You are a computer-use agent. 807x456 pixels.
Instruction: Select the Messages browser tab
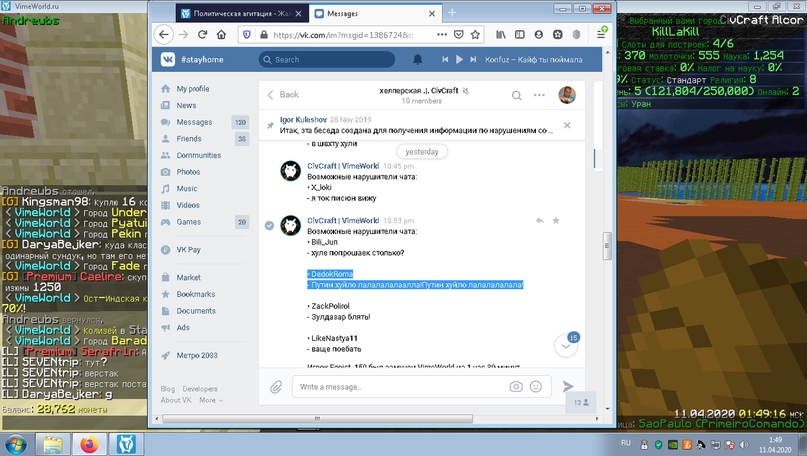pyautogui.click(x=375, y=14)
